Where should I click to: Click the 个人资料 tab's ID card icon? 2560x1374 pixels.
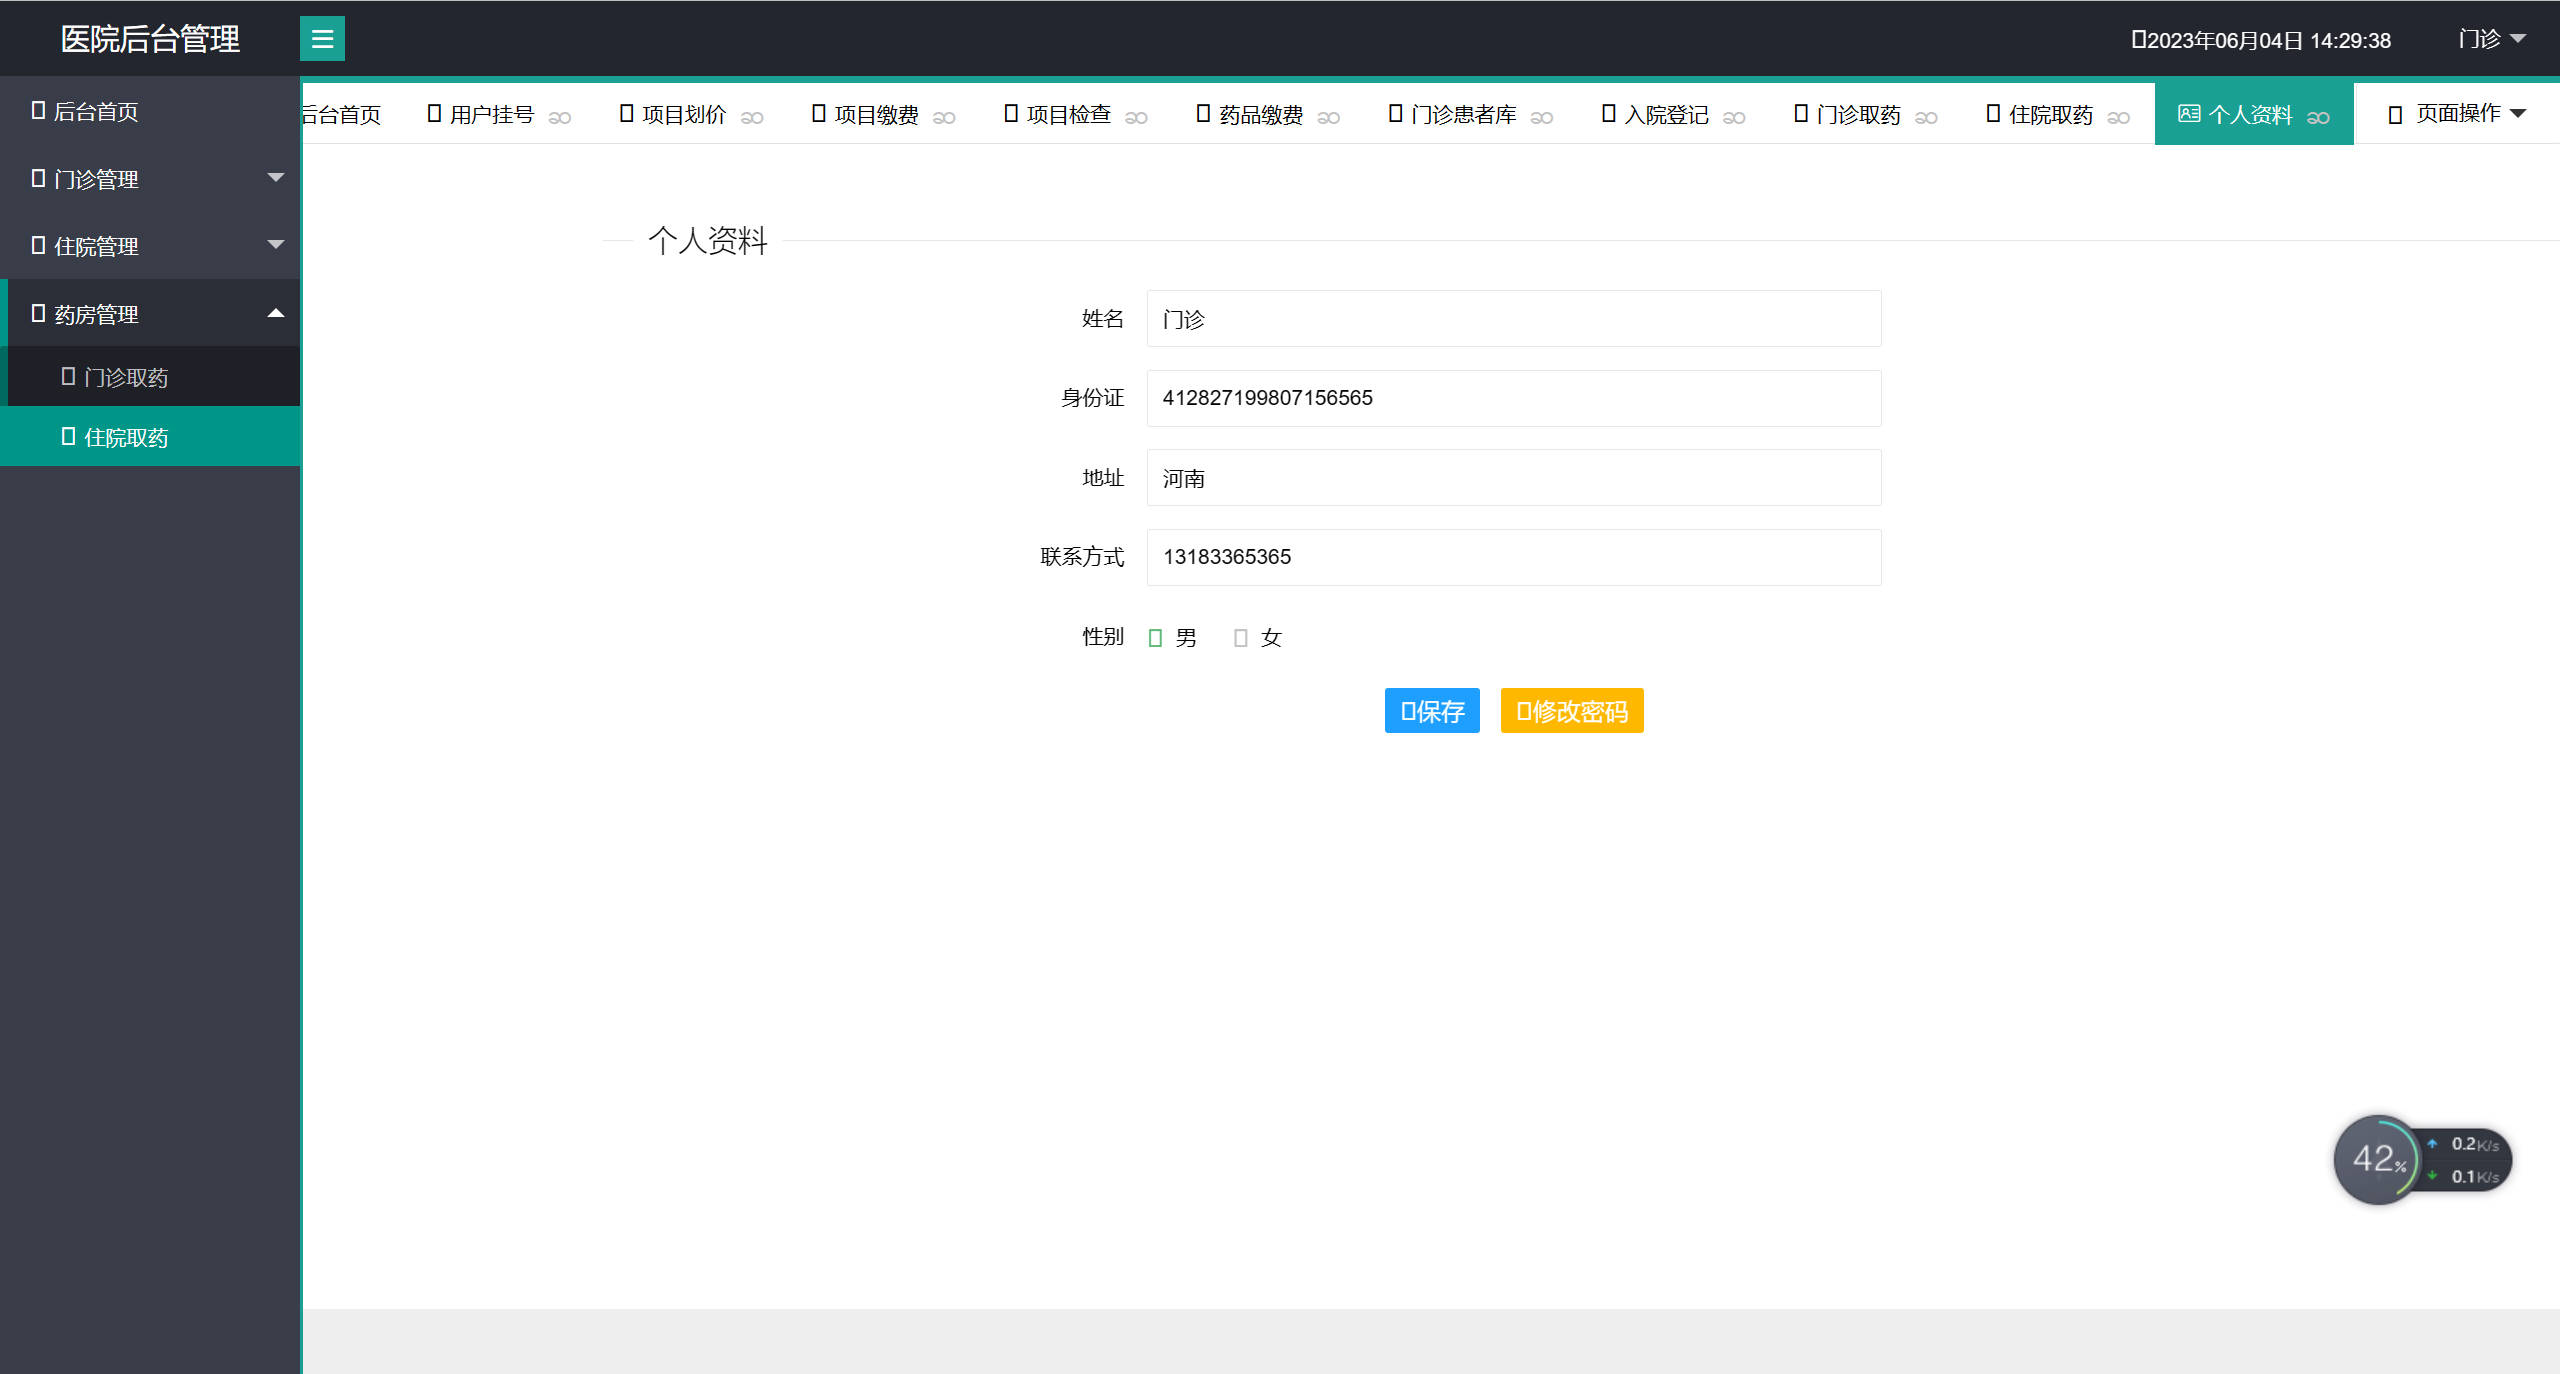tap(2189, 114)
